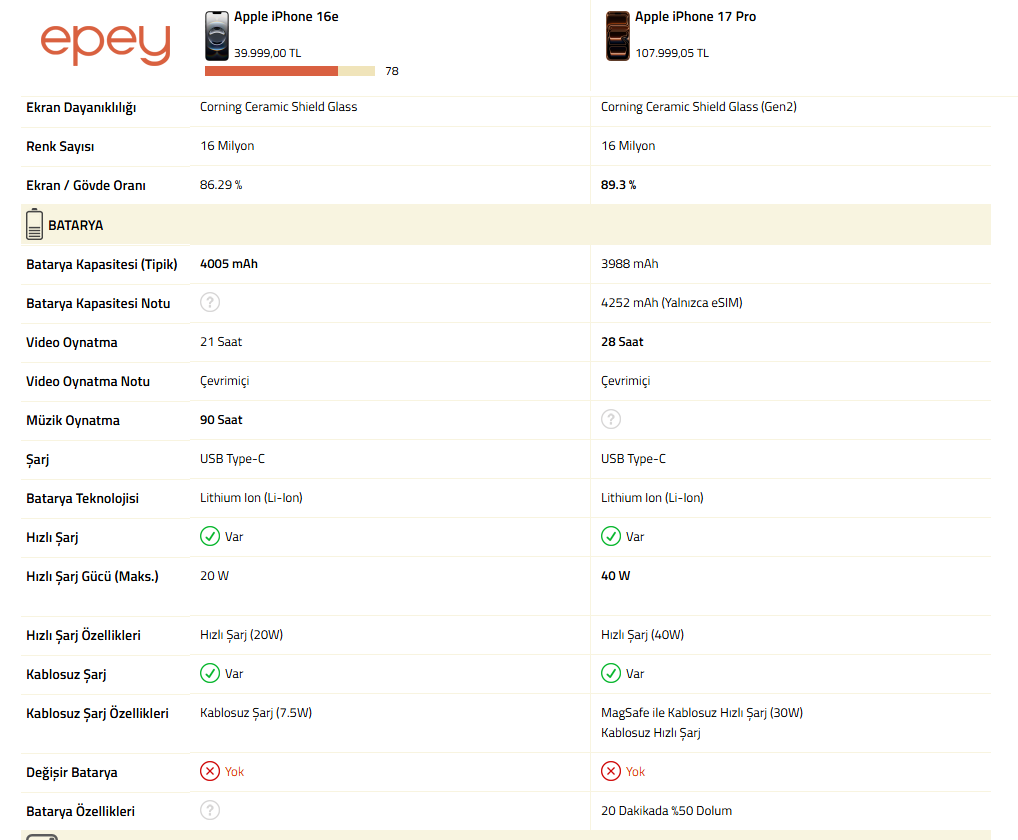1018x840 pixels.
Task: Click the iPhone 16e price 39.999,00 TL
Action: pos(267,53)
